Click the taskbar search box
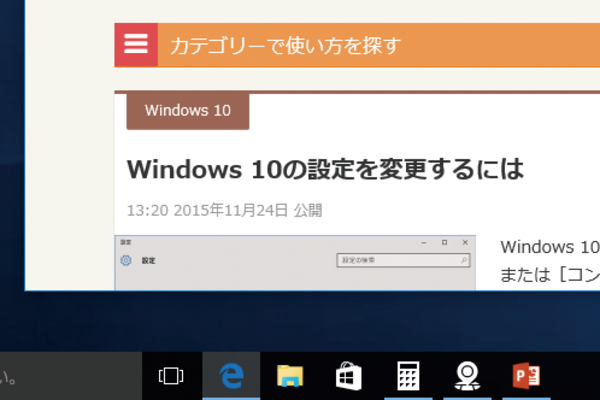Screen dimensions: 600x400 coord(71,376)
